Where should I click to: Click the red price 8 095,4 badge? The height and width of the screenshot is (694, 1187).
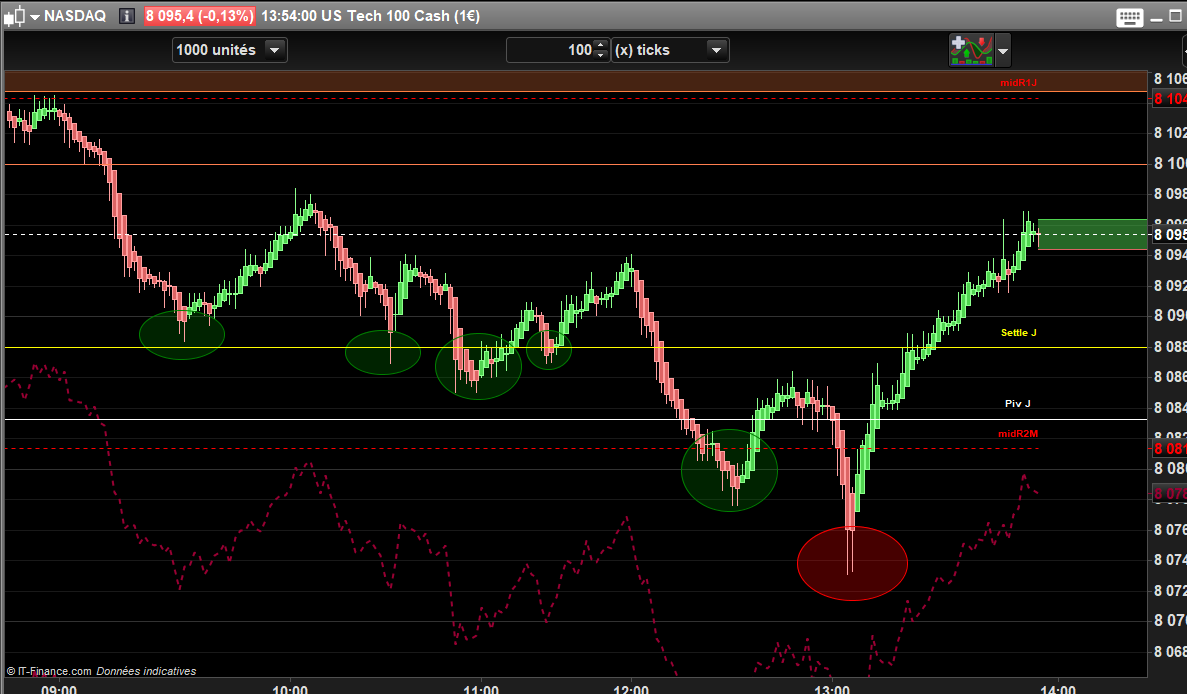pos(200,16)
